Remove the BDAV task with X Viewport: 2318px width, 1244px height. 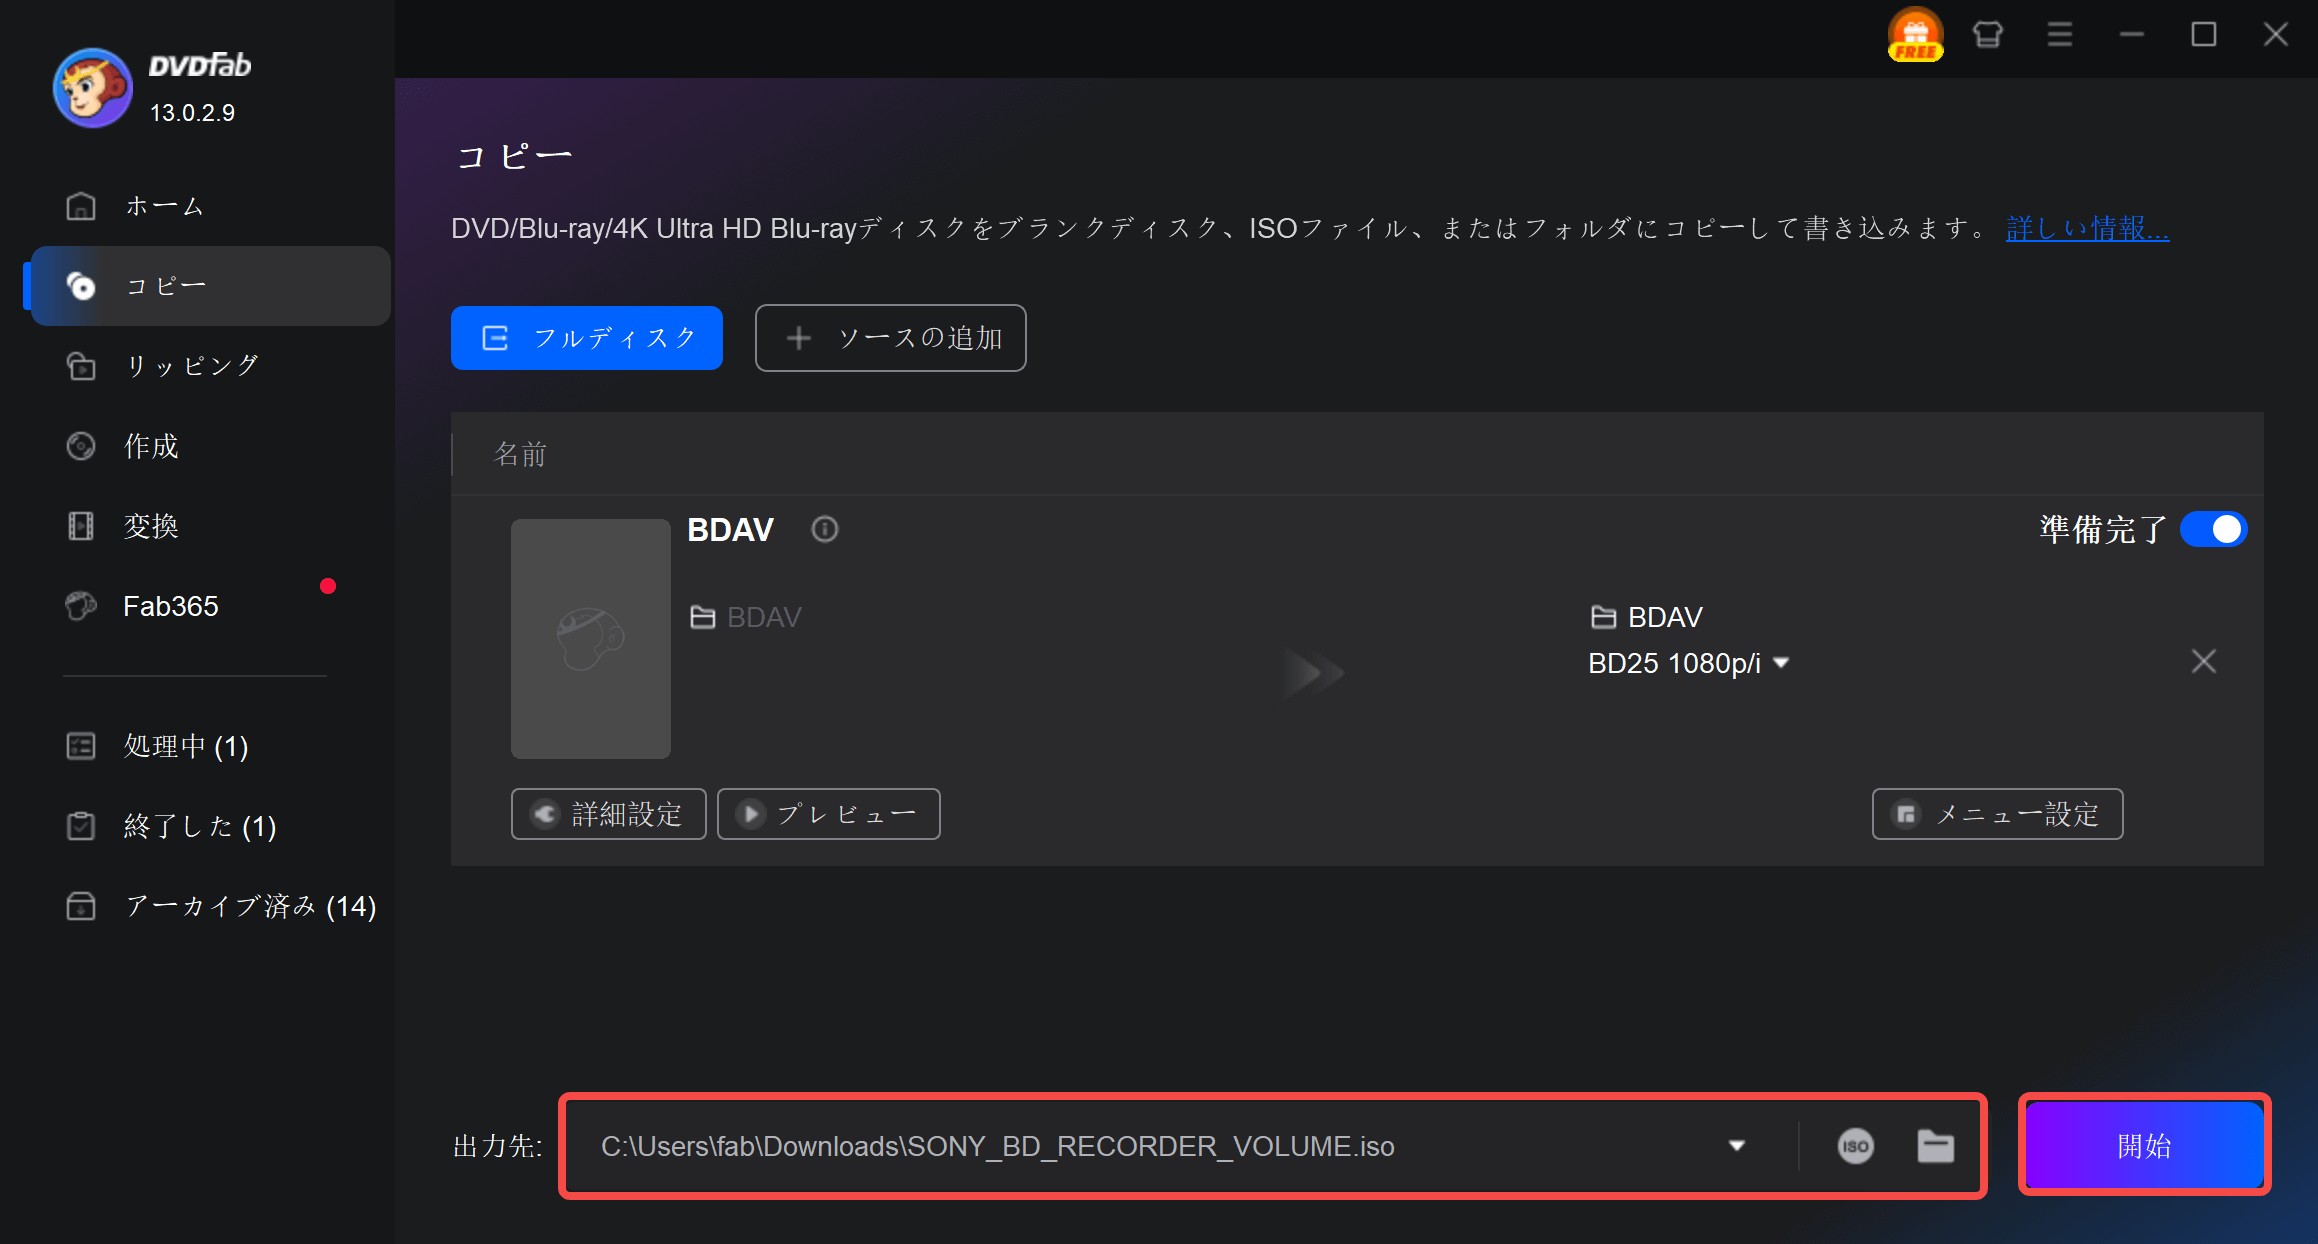click(x=2204, y=661)
